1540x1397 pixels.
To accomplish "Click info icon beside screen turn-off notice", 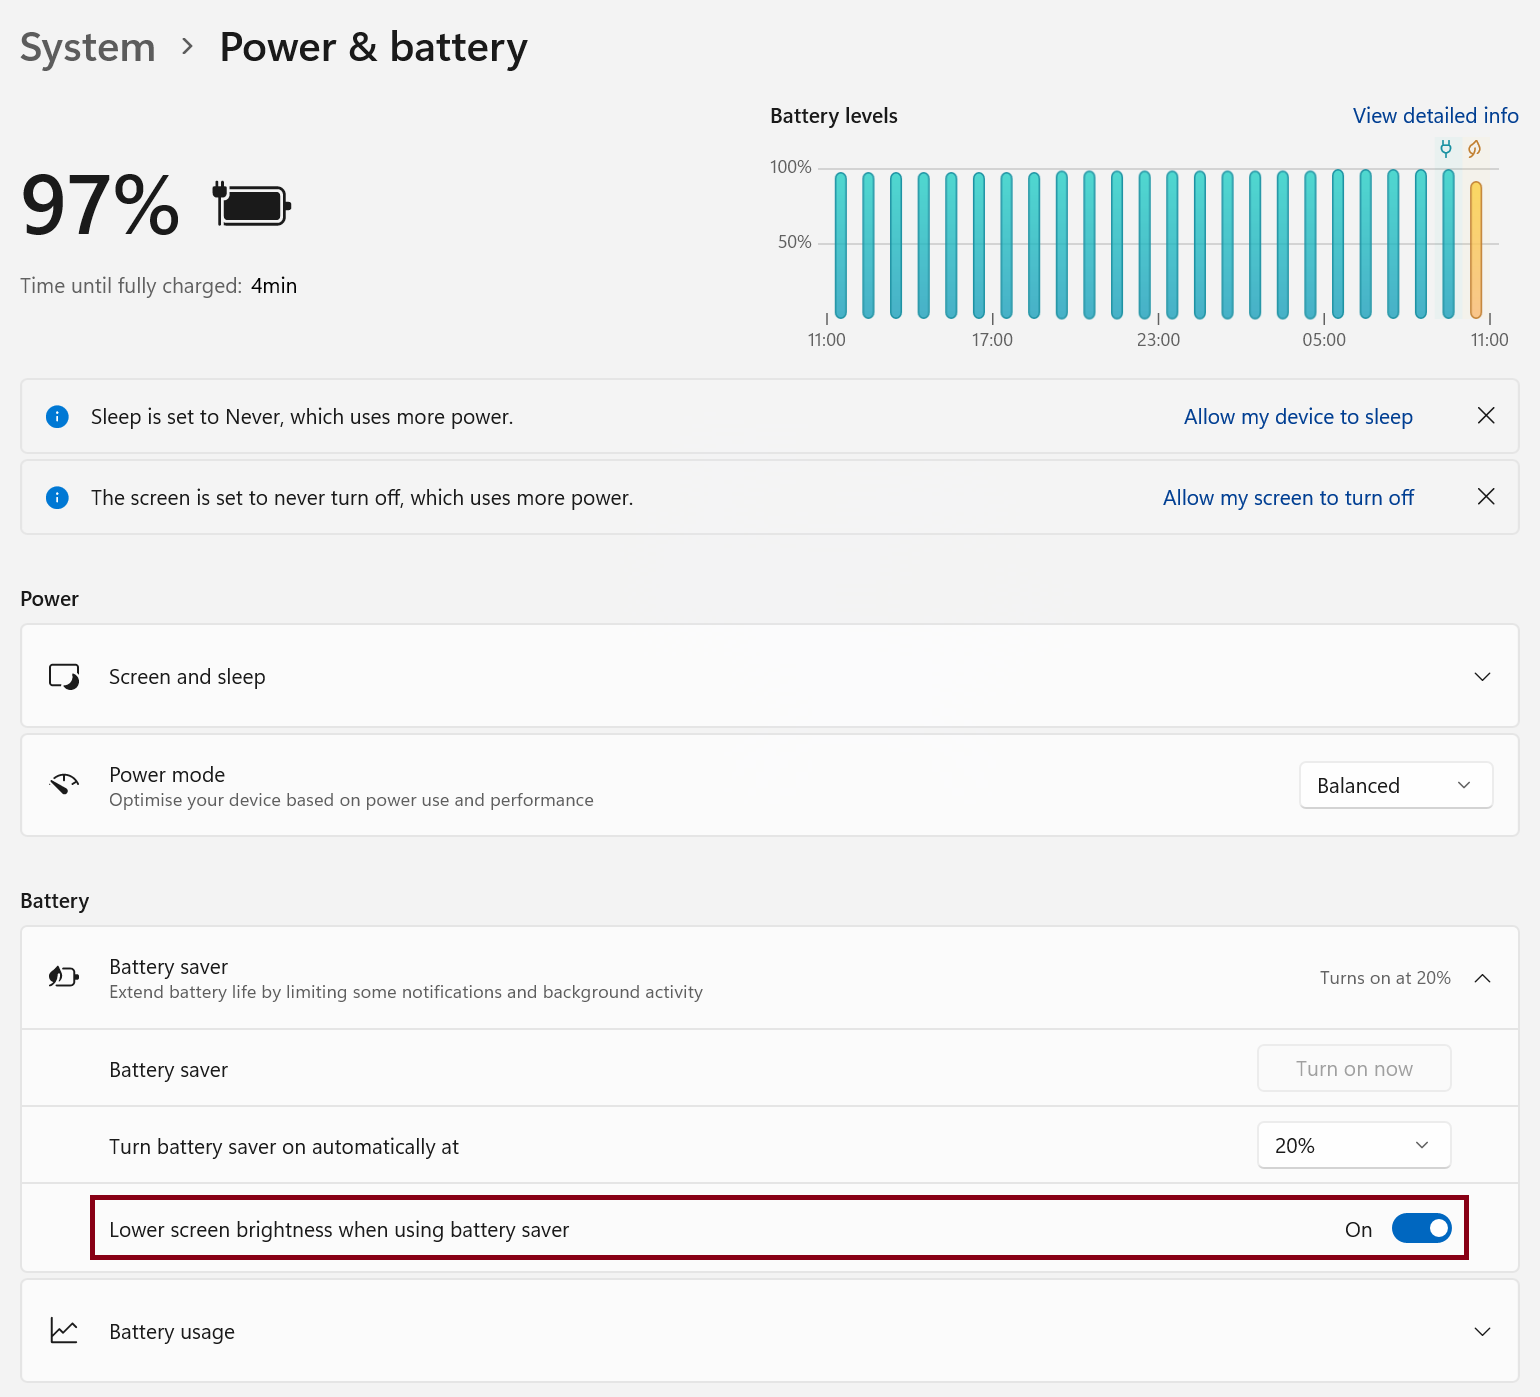I will (58, 497).
